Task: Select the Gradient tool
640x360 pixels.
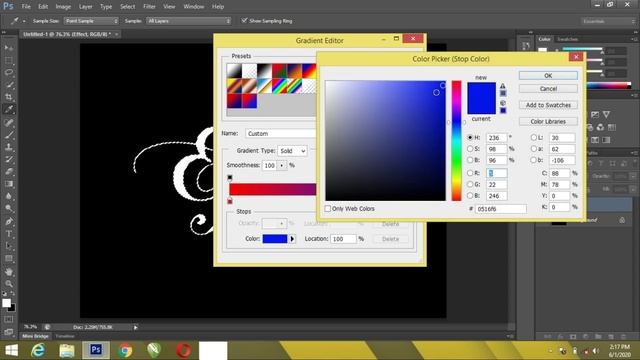Action: pyautogui.click(x=9, y=184)
